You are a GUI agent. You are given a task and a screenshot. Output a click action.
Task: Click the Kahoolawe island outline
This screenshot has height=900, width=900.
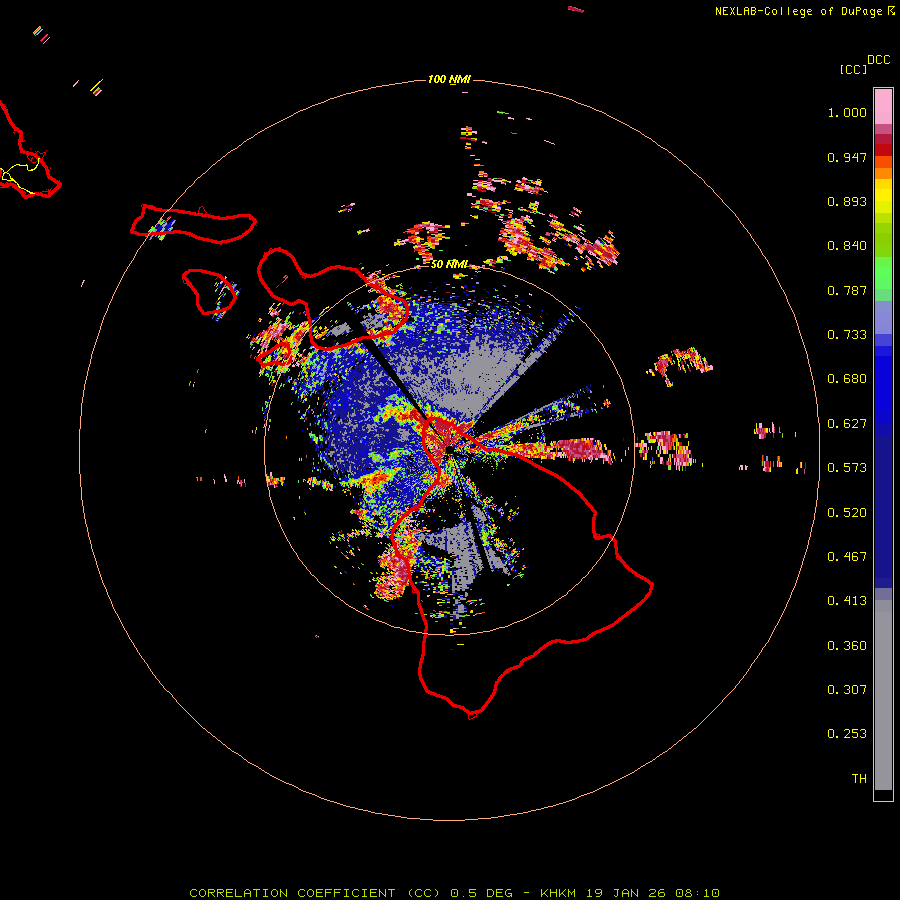pos(274,355)
